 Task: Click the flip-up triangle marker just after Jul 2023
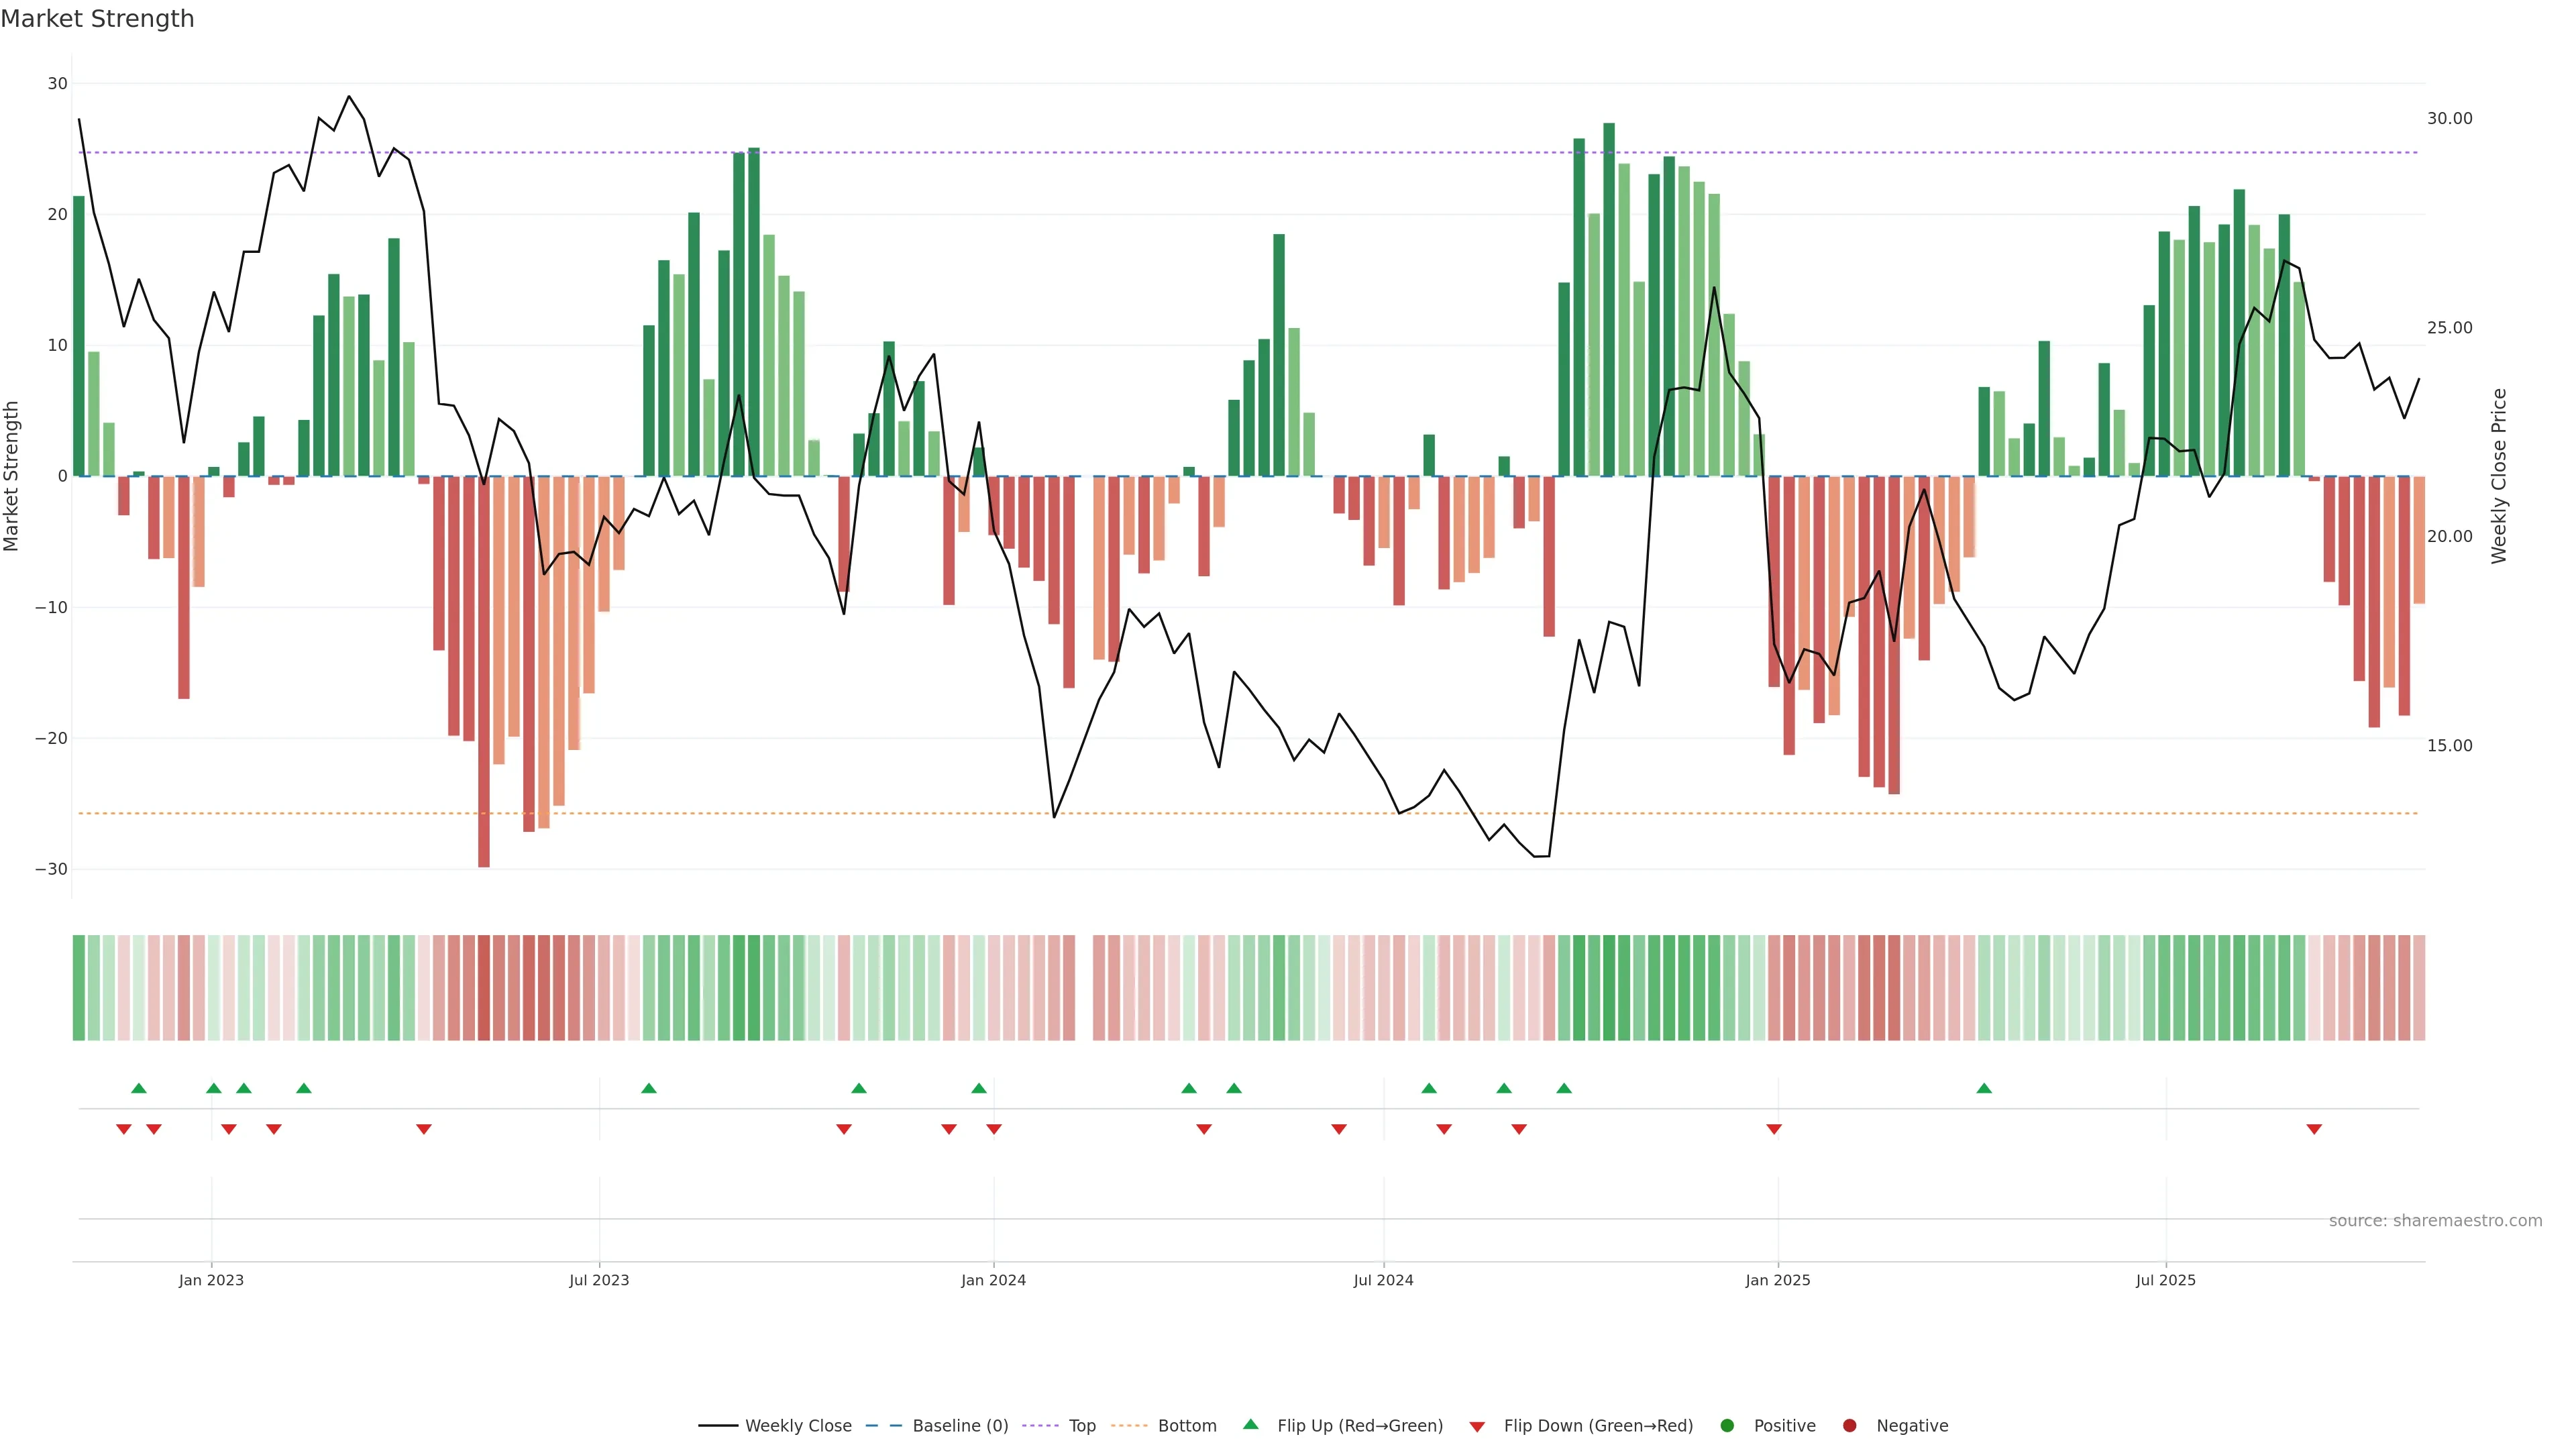pos(649,1088)
